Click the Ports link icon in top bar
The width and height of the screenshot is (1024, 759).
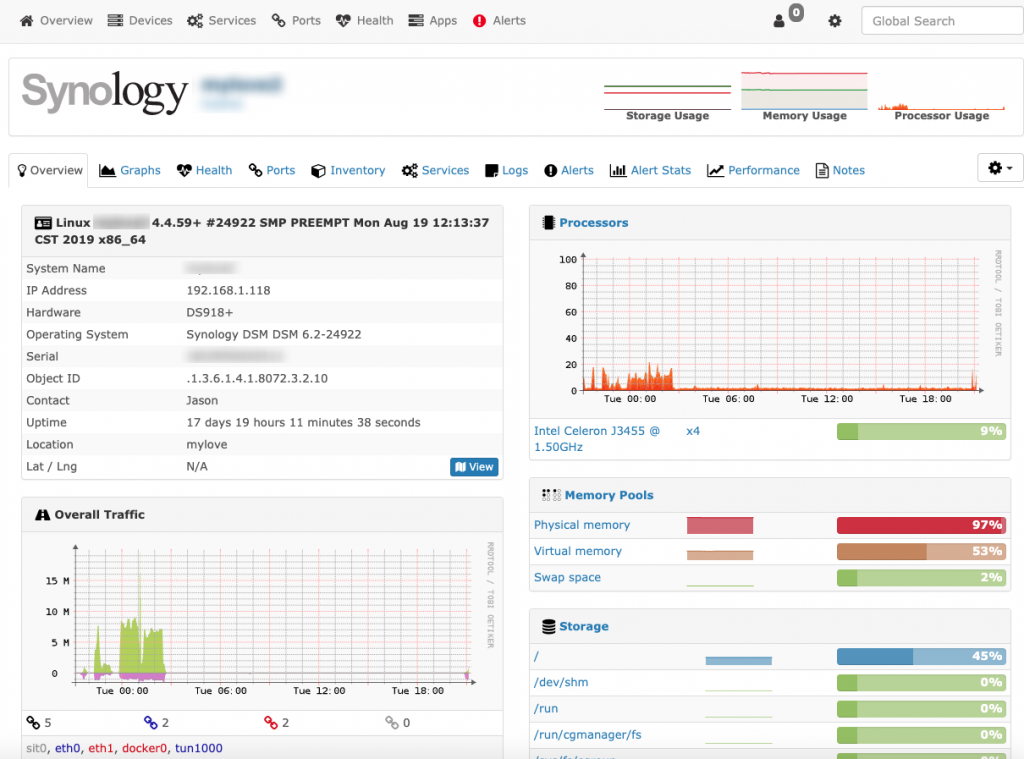[x=279, y=21]
